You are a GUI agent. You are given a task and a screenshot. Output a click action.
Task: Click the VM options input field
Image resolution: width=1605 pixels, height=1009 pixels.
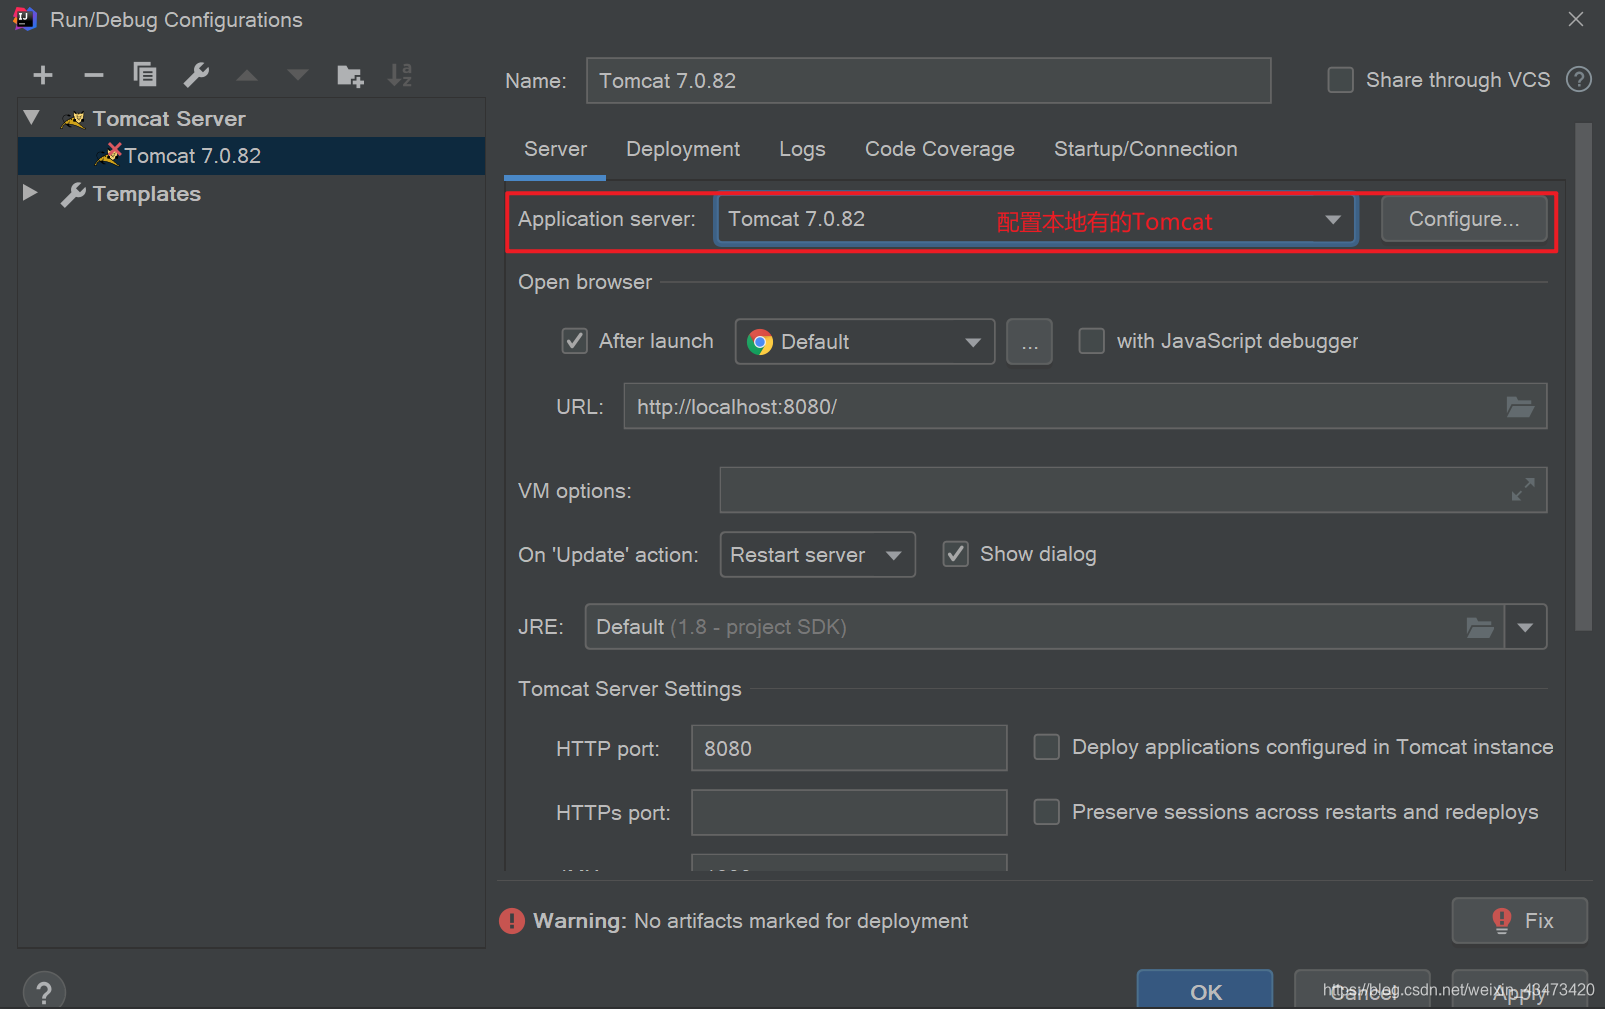point(1133,490)
